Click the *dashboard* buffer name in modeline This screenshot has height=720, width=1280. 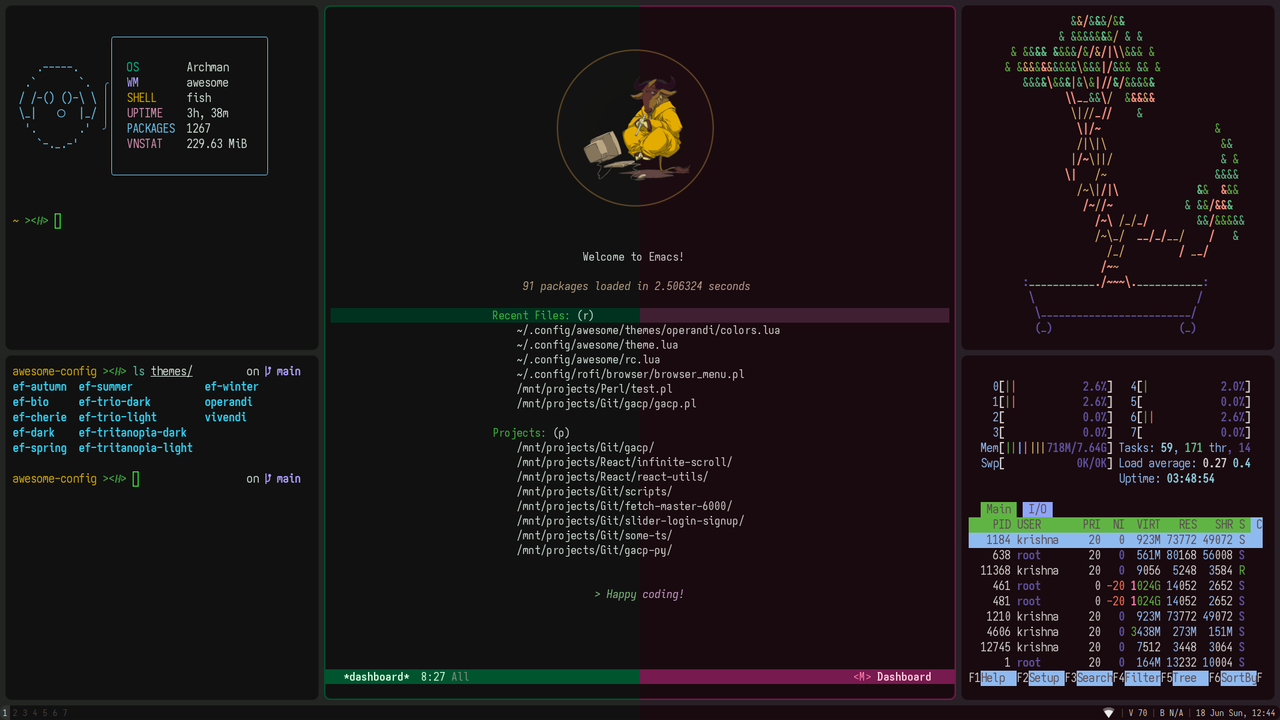[376, 677]
